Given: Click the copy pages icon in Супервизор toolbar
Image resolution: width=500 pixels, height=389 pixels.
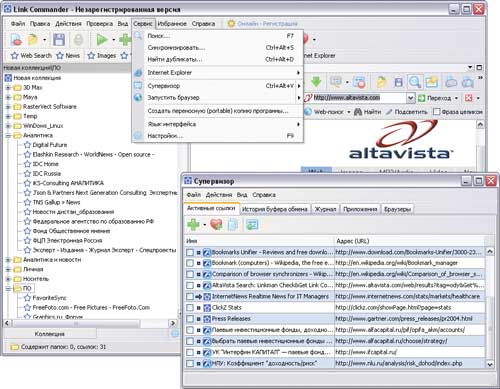Looking at the screenshot, I should click(x=233, y=225).
